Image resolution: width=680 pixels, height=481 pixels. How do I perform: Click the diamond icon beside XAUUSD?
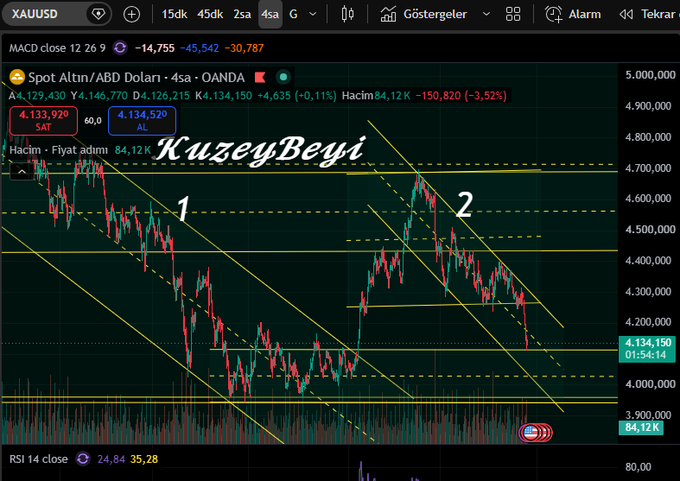coord(98,14)
